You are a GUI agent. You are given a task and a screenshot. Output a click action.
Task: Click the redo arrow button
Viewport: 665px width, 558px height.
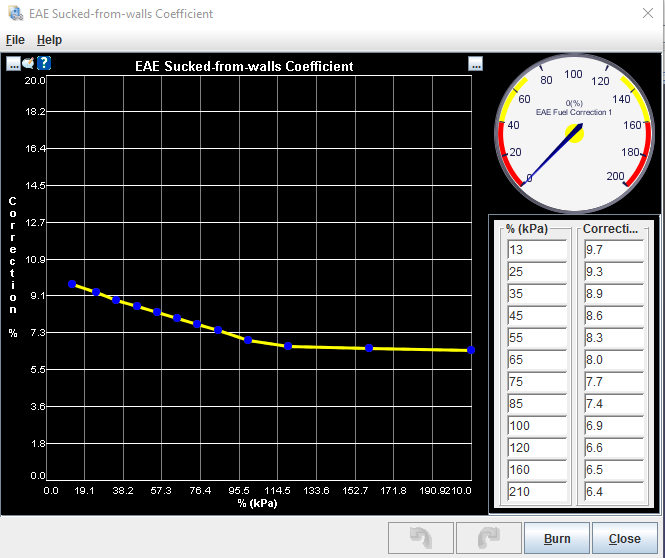tap(489, 538)
